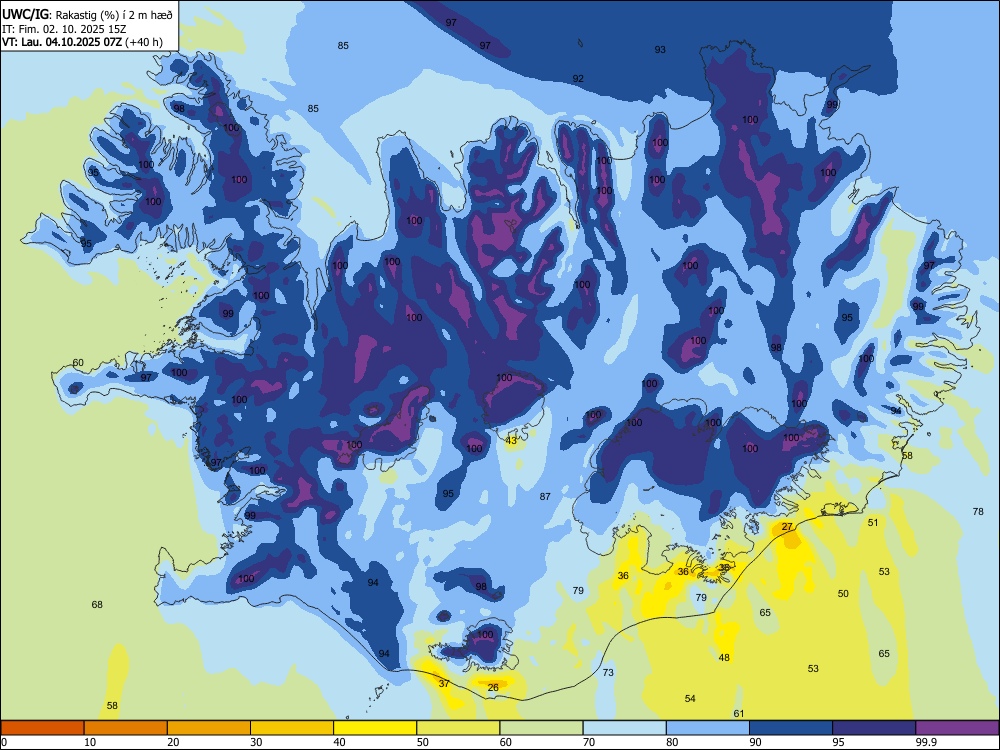
Task: Click the '10' legend tick label
Action: tap(90, 742)
